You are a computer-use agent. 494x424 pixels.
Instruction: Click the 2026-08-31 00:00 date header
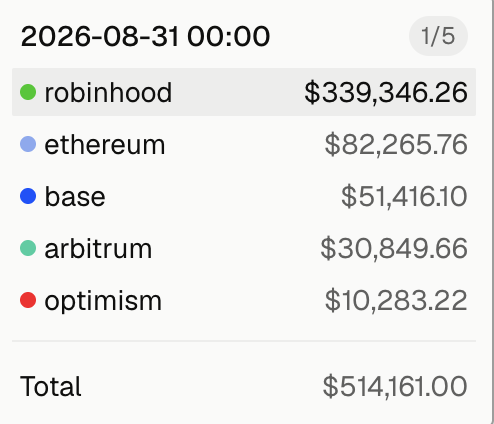145,36
